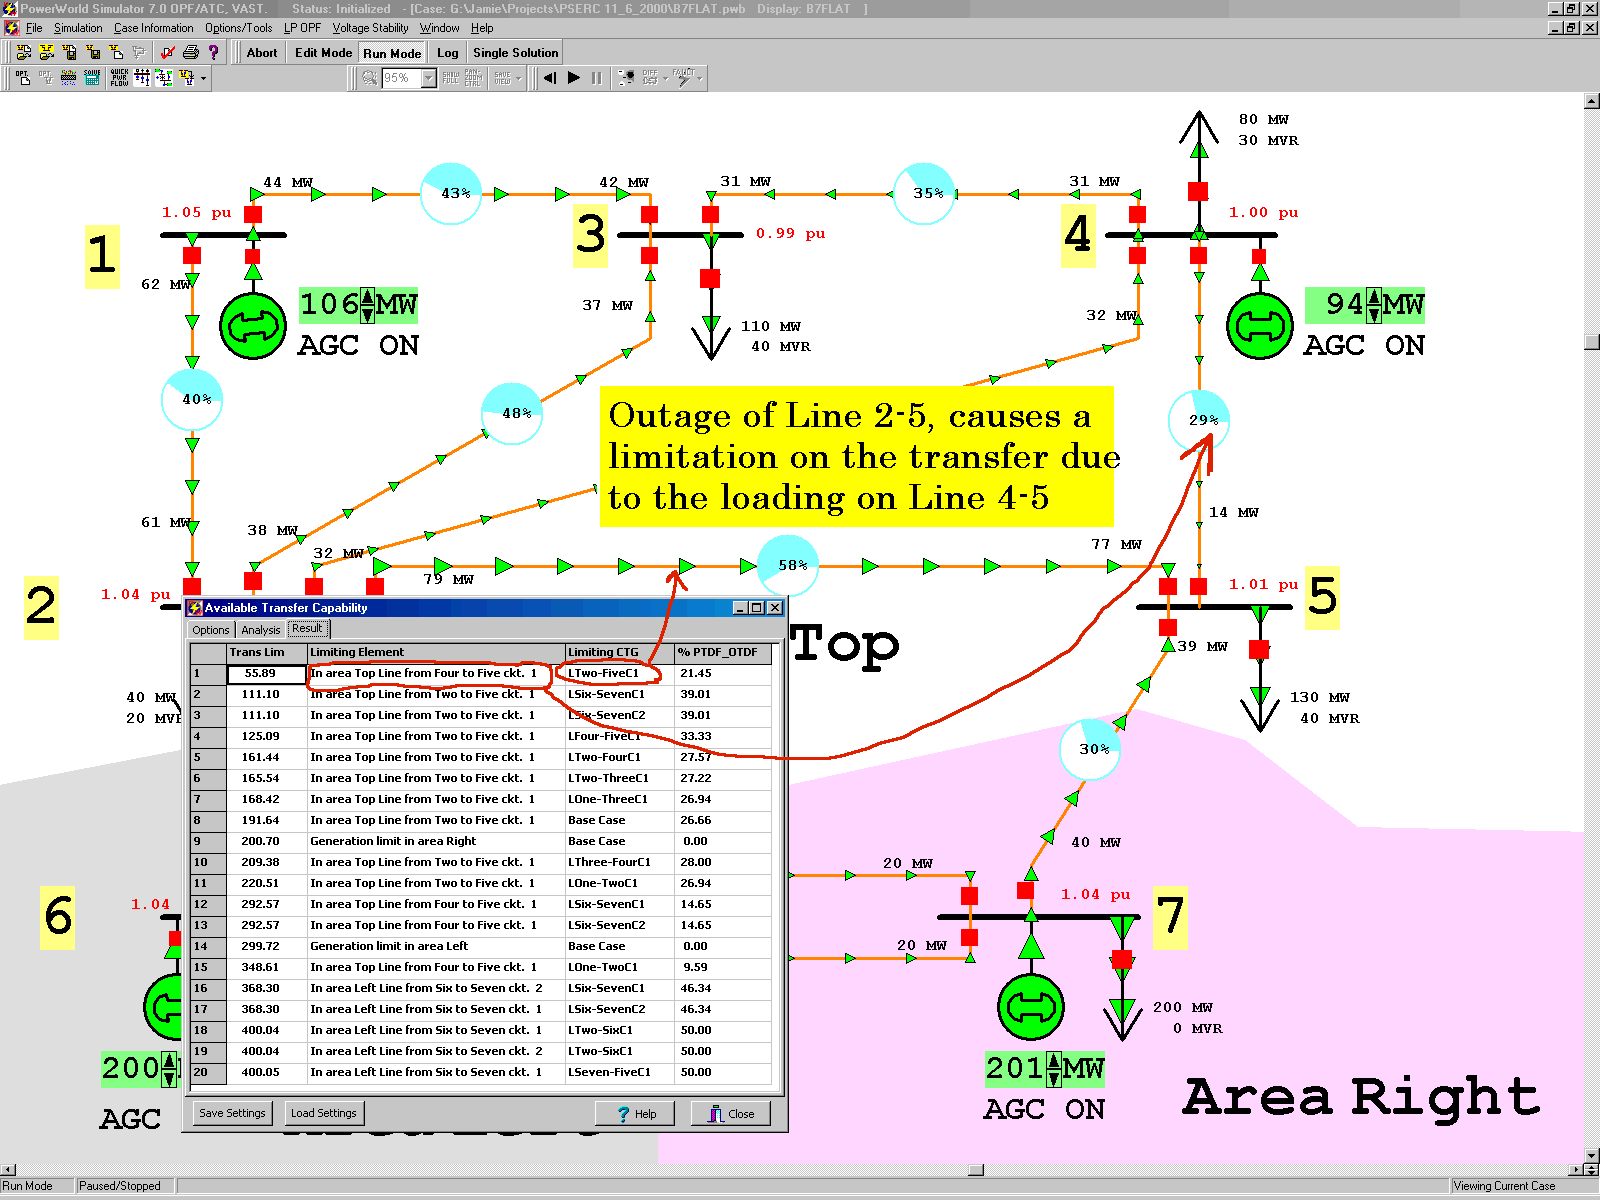The image size is (1600, 1200).
Task: Click the Solve calculator icon
Action: (92, 78)
